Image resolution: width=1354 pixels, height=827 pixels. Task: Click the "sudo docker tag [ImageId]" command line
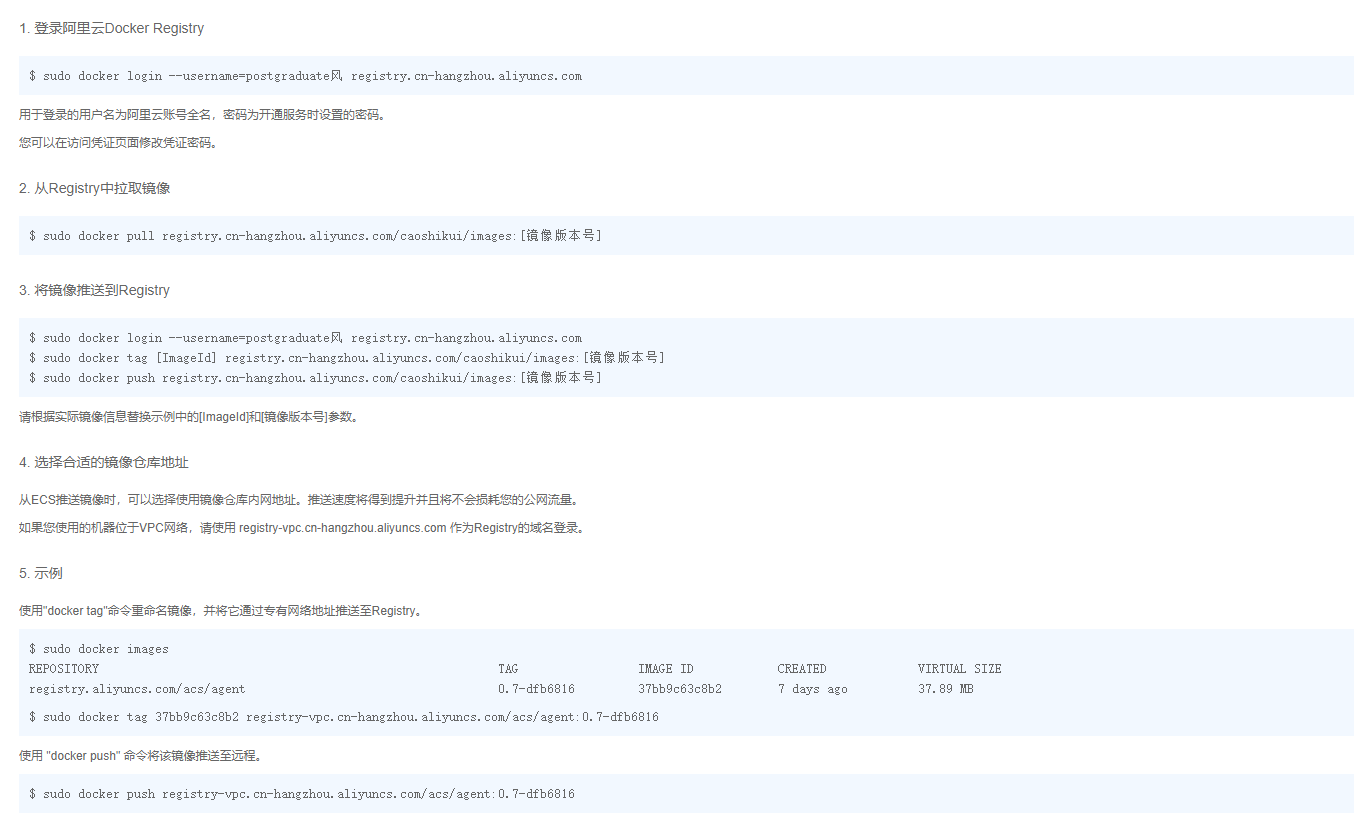pos(346,358)
